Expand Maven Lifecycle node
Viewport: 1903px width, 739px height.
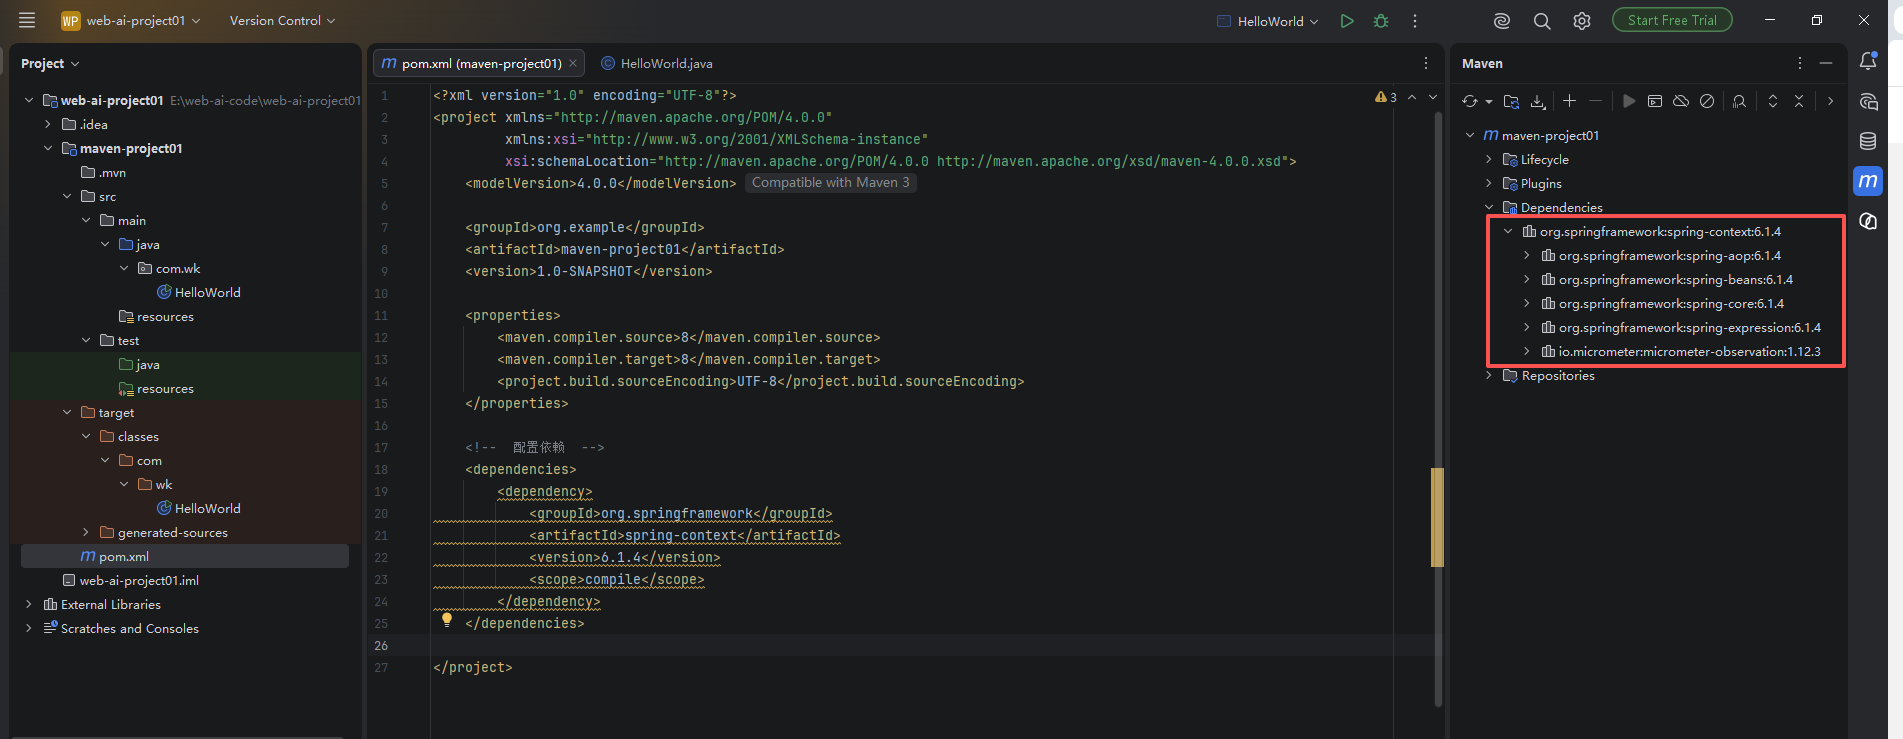pos(1489,159)
